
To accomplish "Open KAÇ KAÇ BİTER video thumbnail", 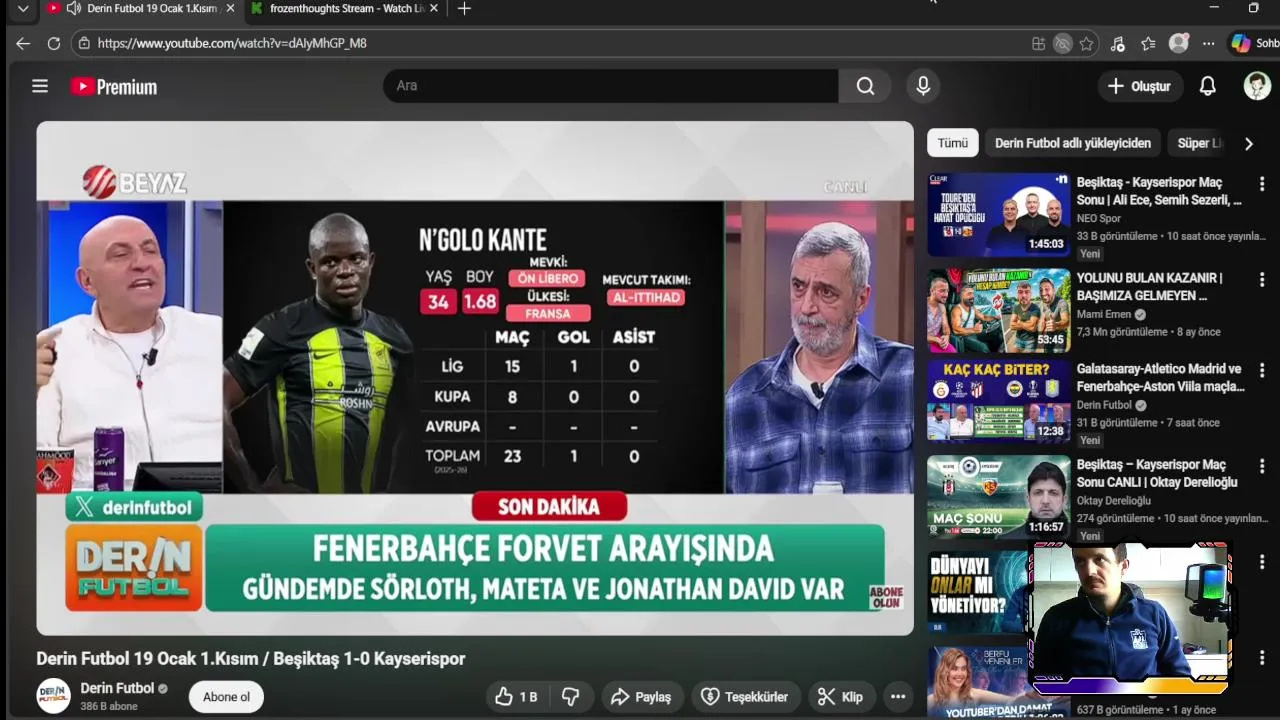I will click(998, 401).
